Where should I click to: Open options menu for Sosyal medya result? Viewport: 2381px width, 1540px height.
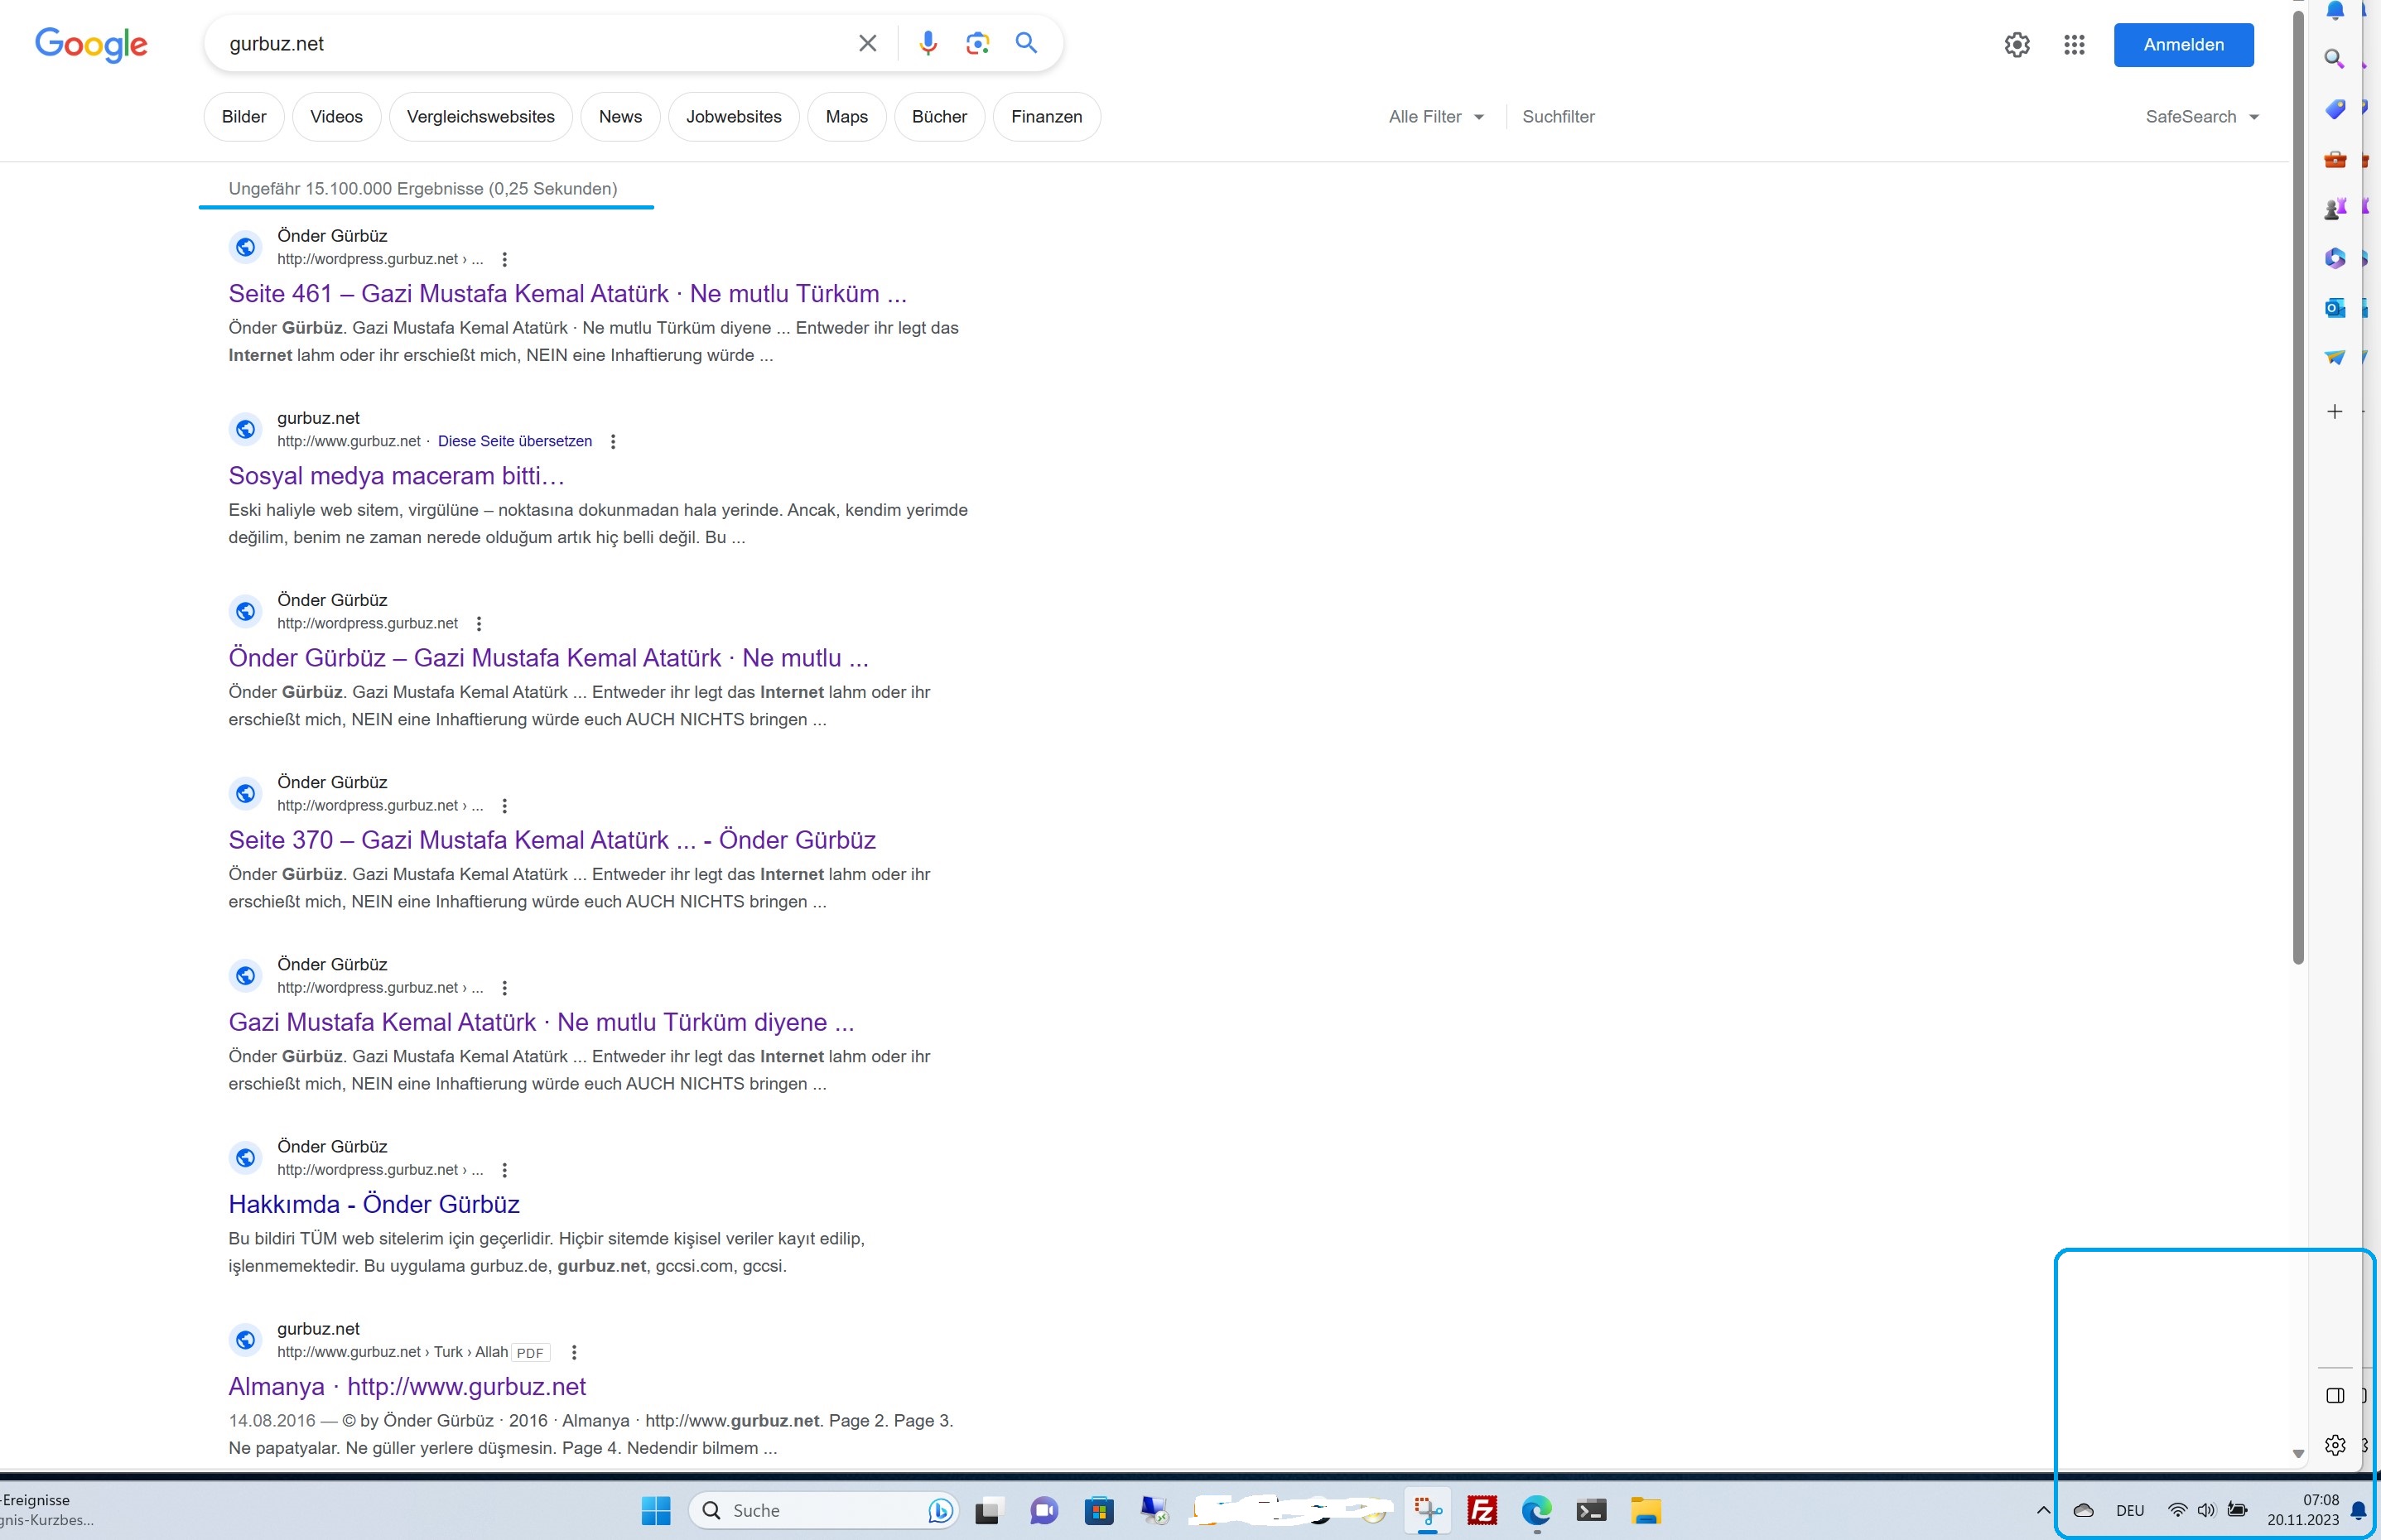(613, 441)
